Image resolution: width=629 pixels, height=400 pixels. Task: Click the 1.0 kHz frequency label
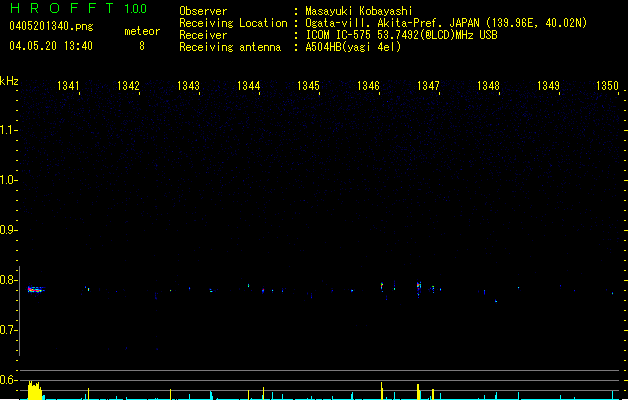point(9,180)
